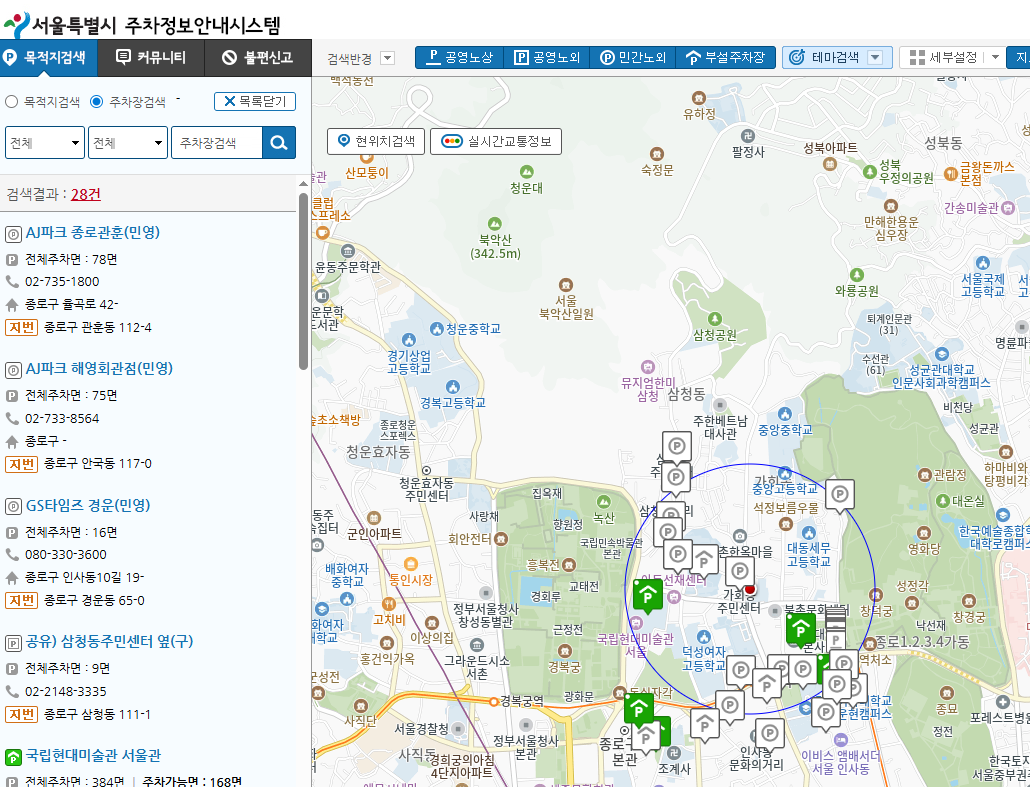Screen dimensions: 1030x787
Task: Click phone number 02-733-8564
Action: [x=62, y=418]
